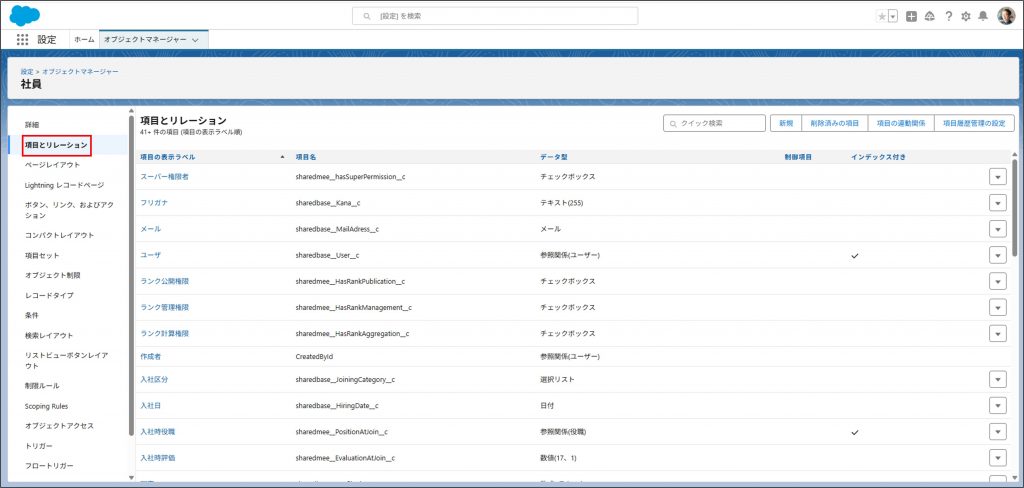Expand the オブジェクトマネージャー tab chevron

(x=195, y=39)
